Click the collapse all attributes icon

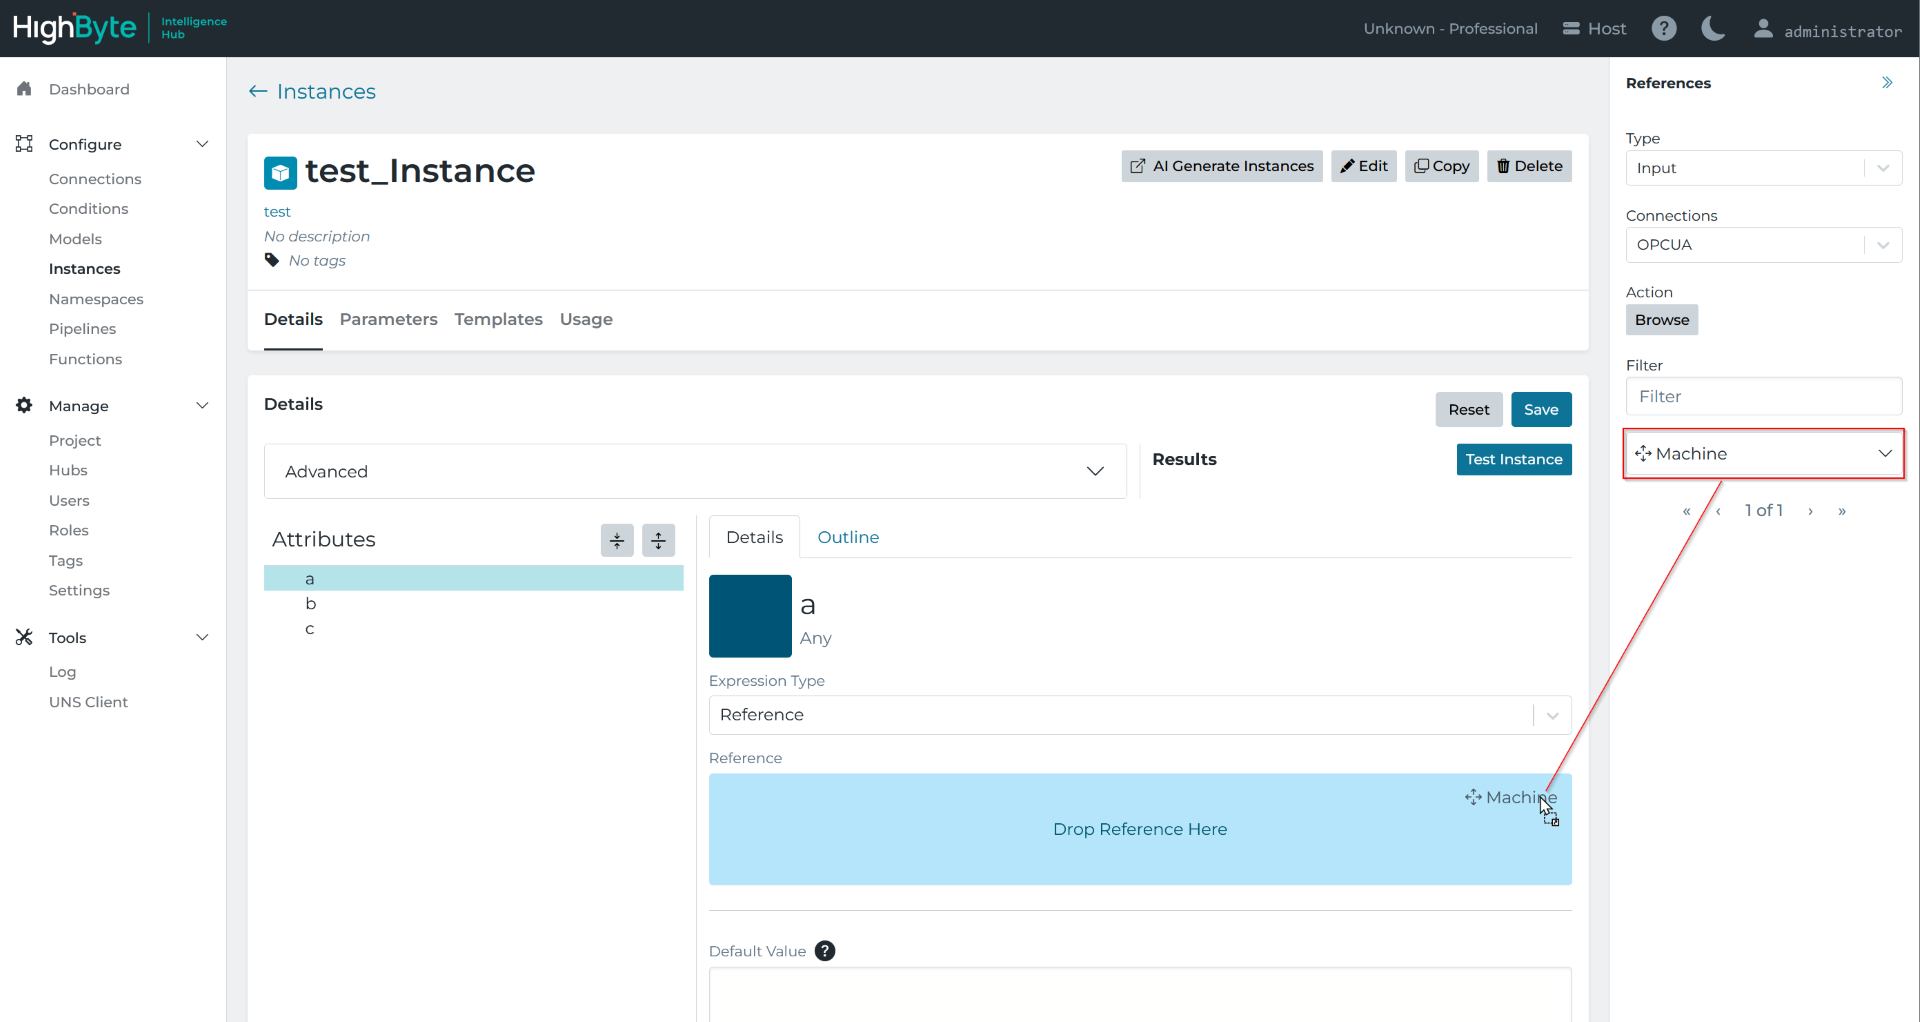(x=617, y=540)
